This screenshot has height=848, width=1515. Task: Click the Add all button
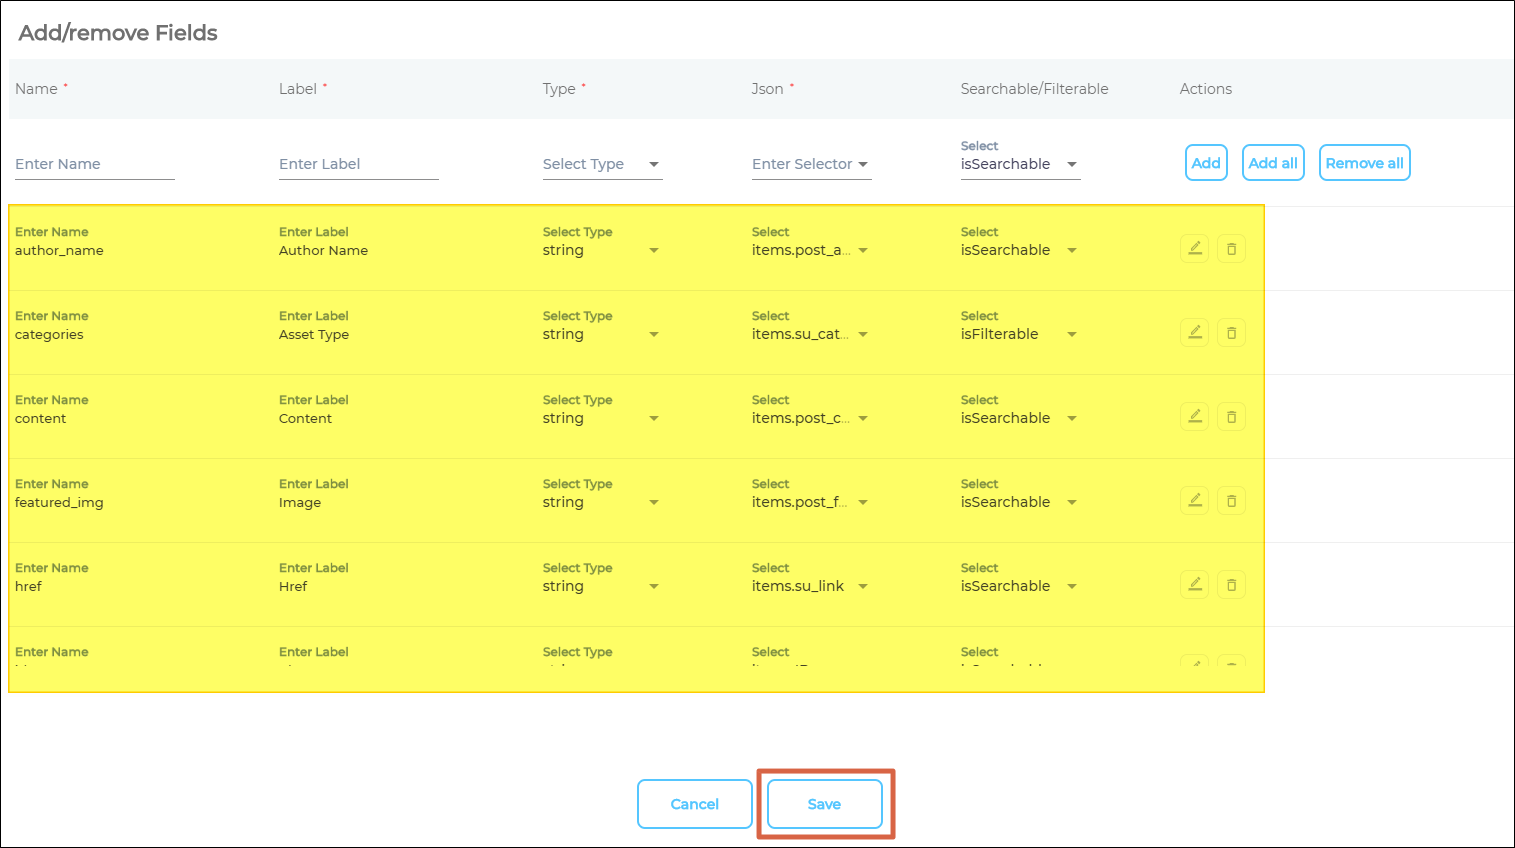[1272, 163]
